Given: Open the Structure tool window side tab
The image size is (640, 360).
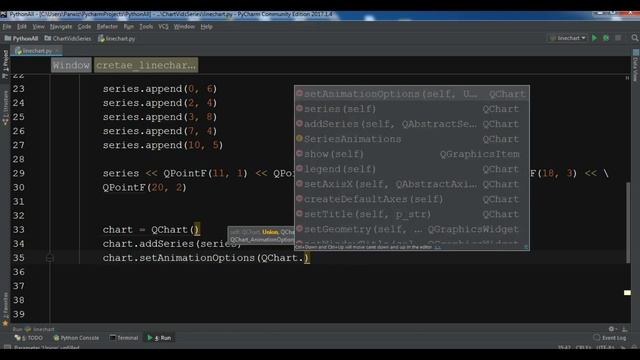Looking at the screenshot, I should tap(5, 108).
